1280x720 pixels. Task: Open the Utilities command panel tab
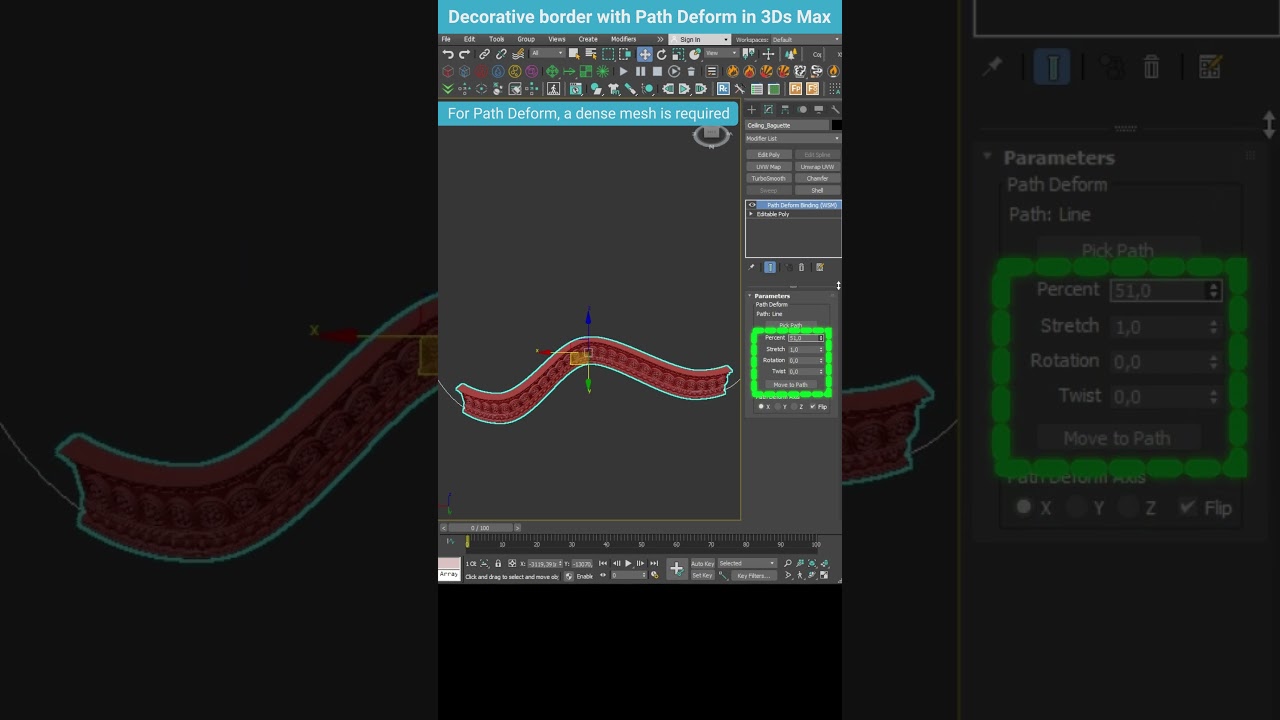click(835, 110)
